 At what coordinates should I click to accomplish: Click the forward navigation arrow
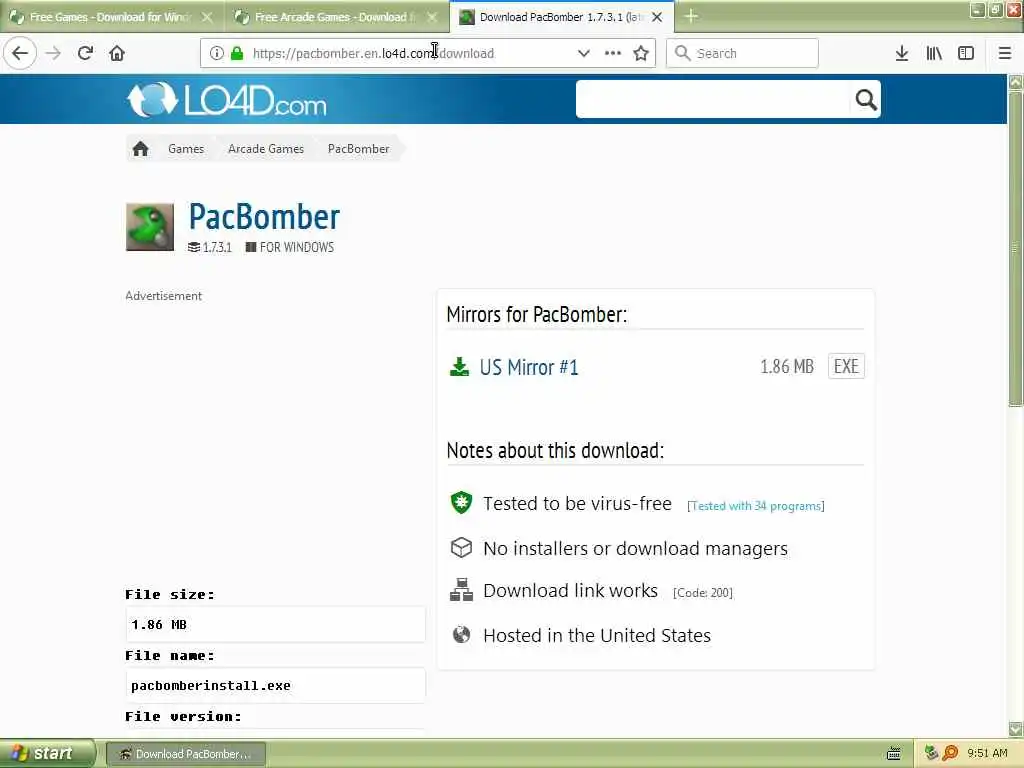[53, 53]
